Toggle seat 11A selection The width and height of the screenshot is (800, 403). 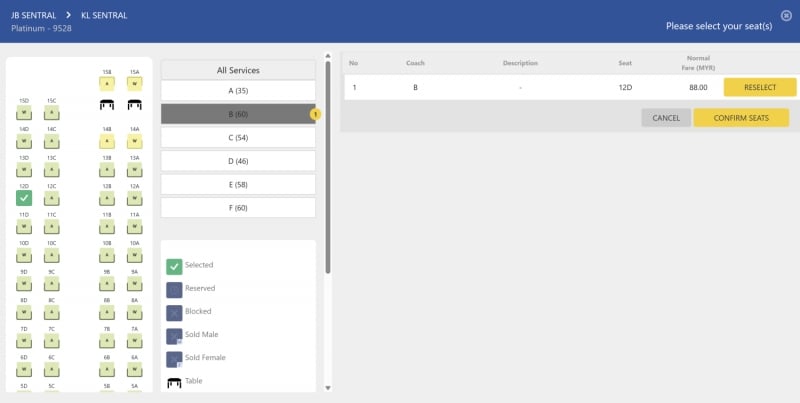tap(134, 227)
